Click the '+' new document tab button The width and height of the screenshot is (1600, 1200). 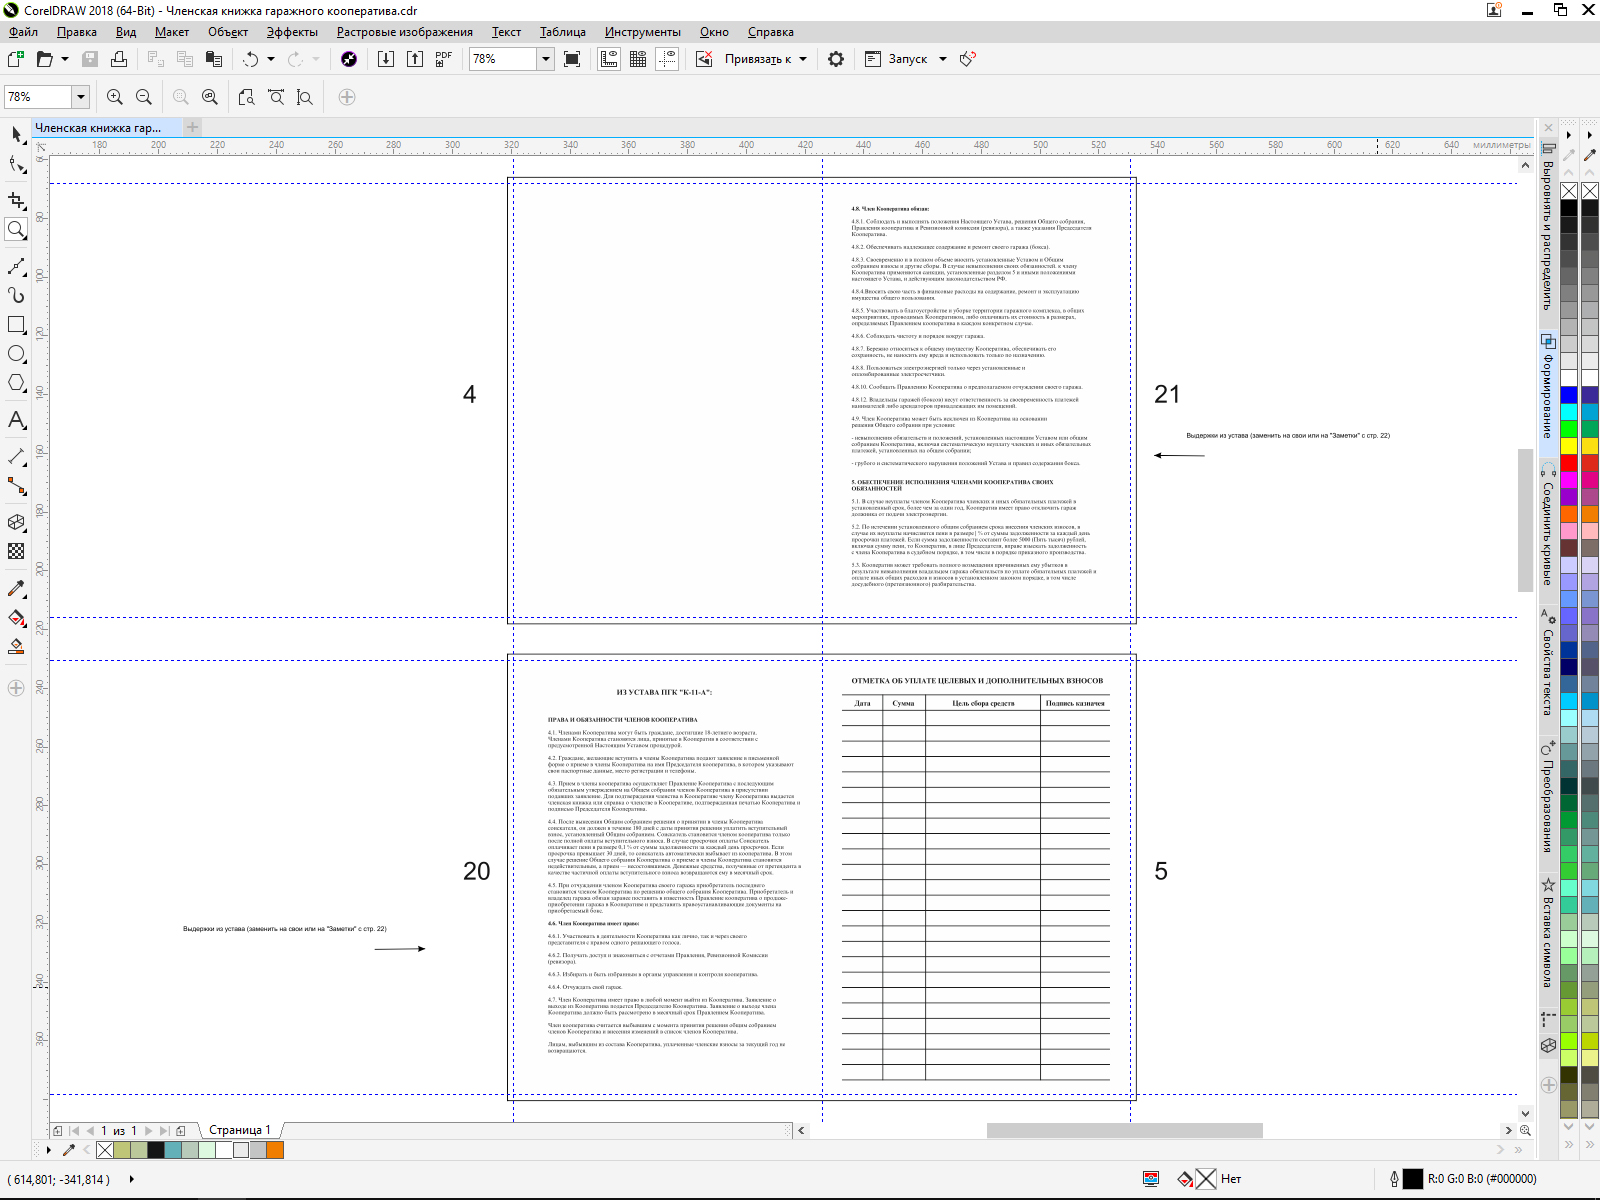tap(193, 127)
